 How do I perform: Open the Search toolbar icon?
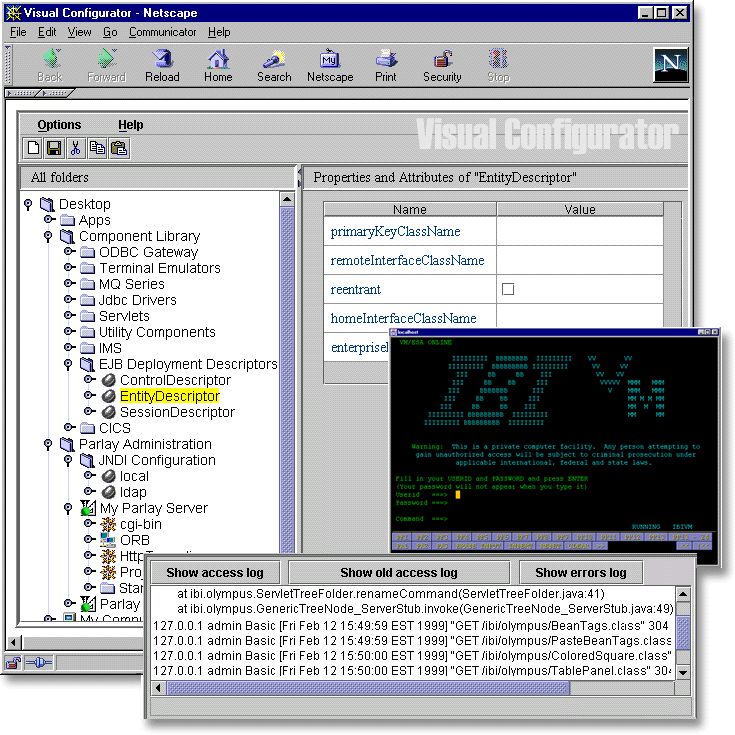pyautogui.click(x=274, y=60)
